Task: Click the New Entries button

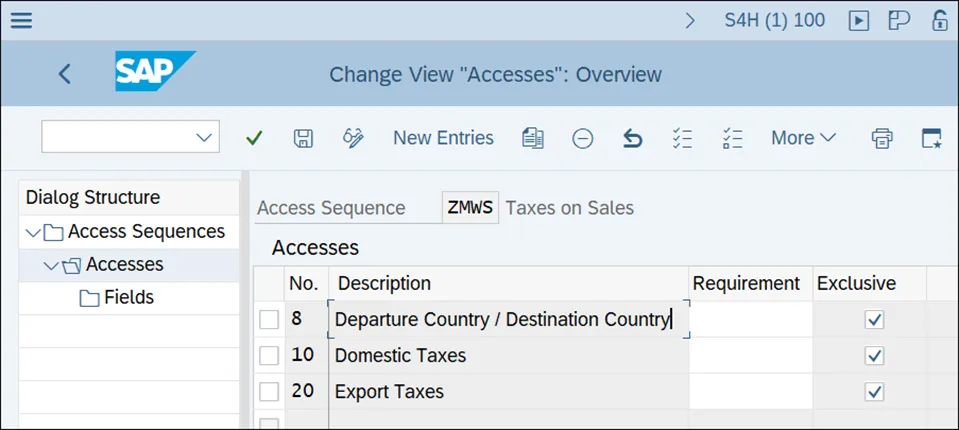Action: (x=443, y=138)
